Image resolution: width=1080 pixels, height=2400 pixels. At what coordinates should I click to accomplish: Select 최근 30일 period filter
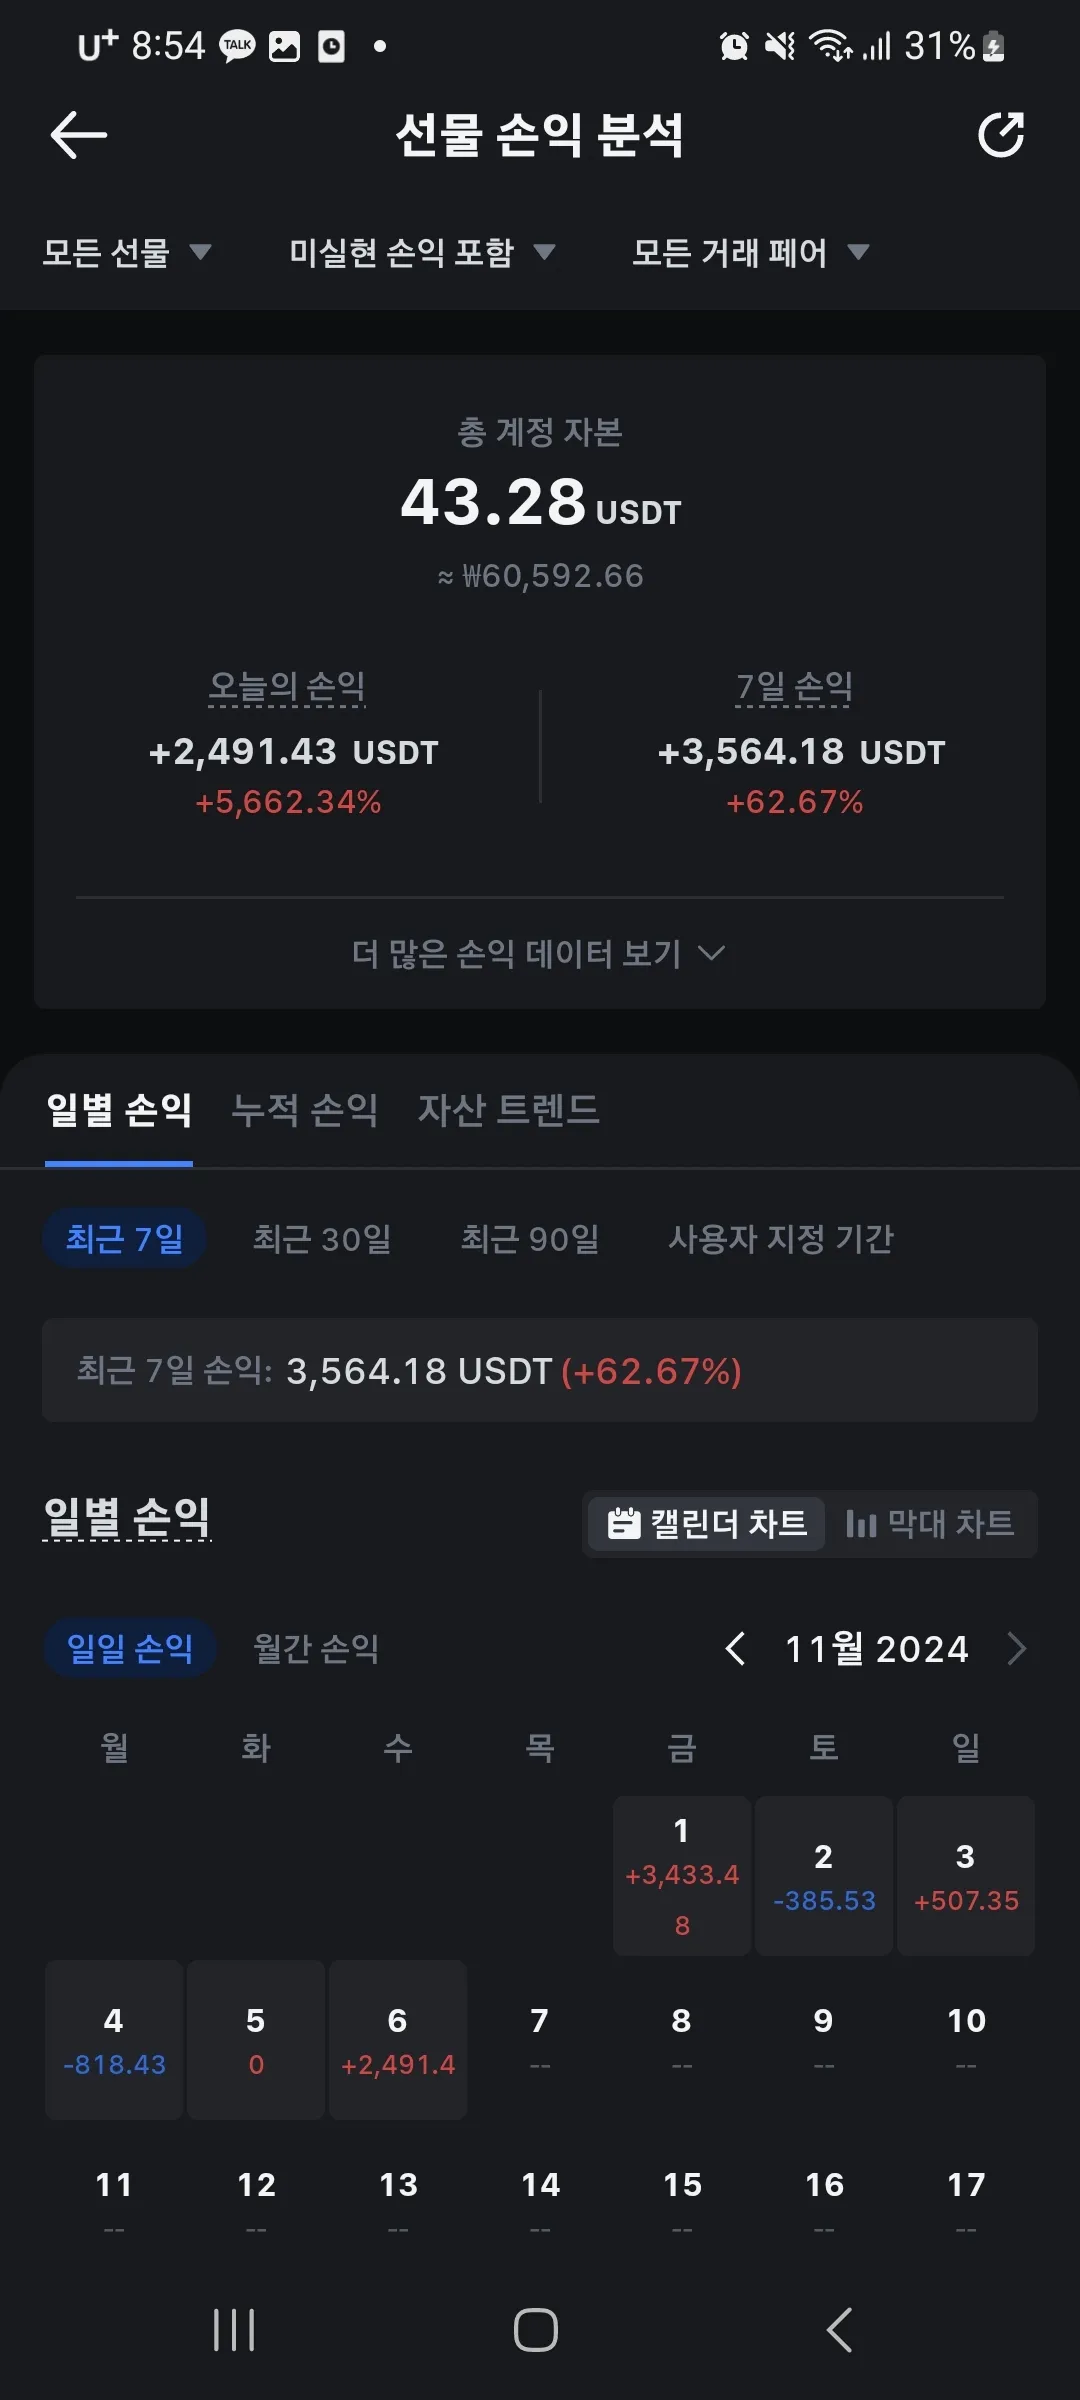click(322, 1239)
